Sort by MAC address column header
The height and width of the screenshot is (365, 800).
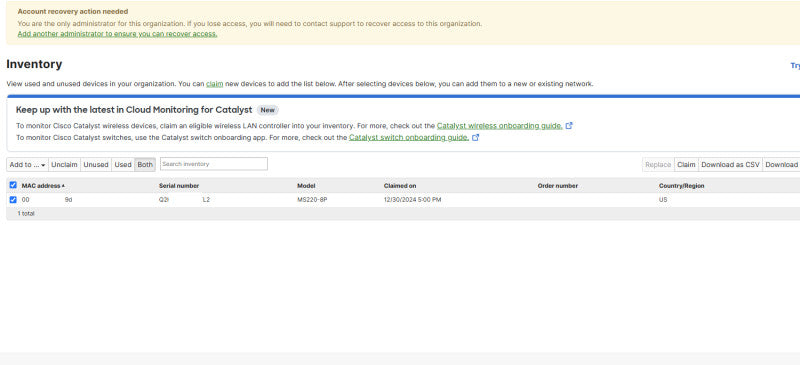(x=43, y=186)
